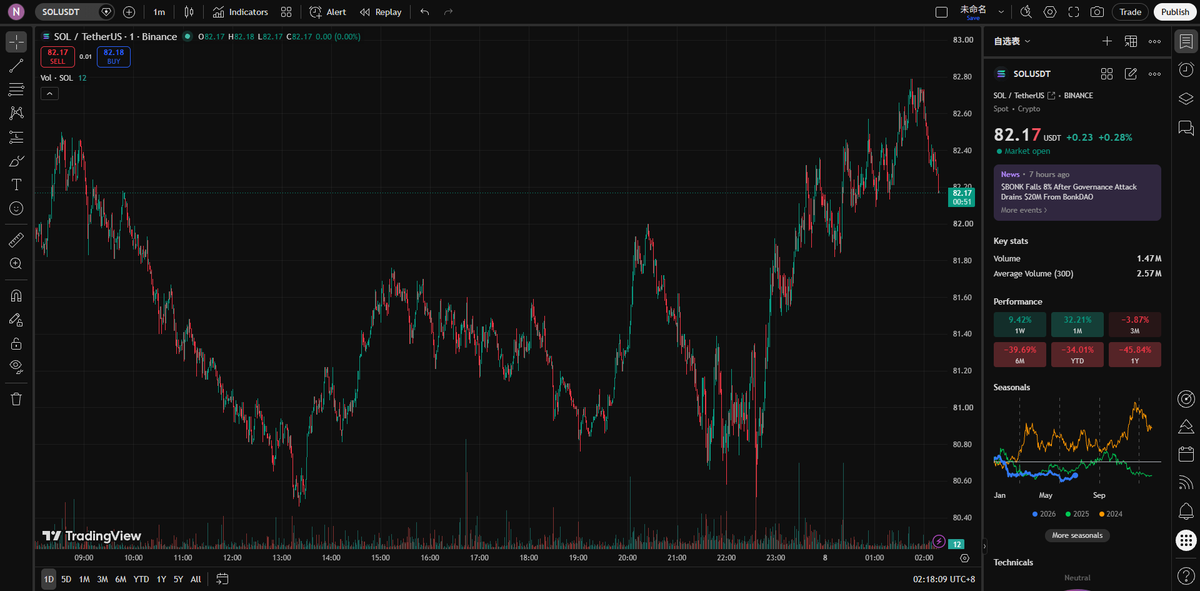Open watchlist advanced view table icon
The width and height of the screenshot is (1200, 591).
pos(1131,41)
